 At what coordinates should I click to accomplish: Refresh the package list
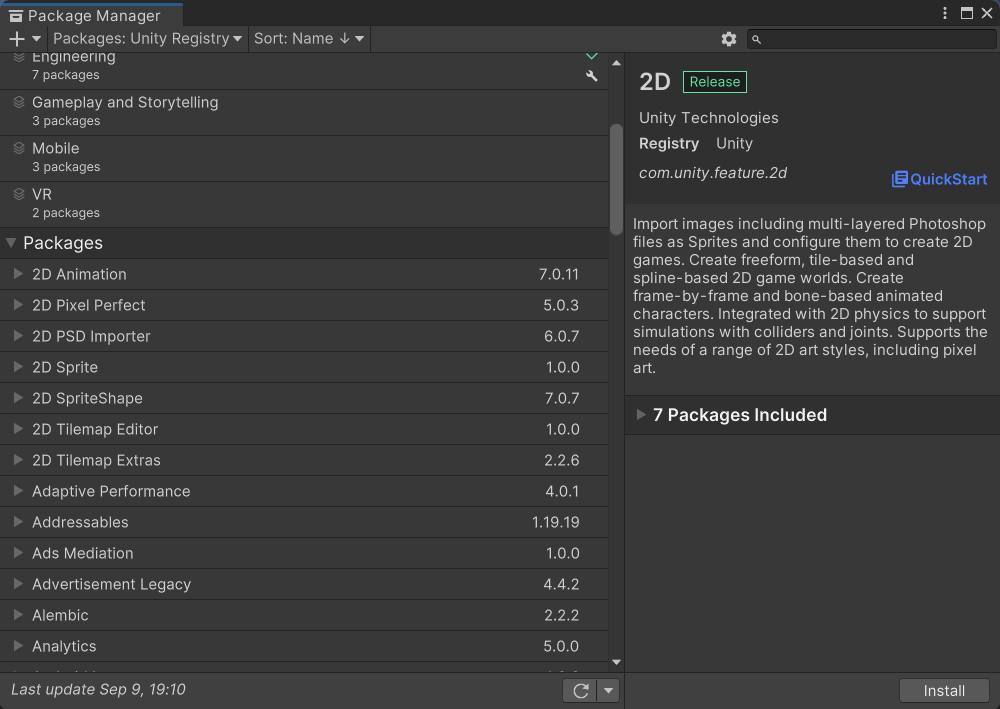pyautogui.click(x=581, y=690)
